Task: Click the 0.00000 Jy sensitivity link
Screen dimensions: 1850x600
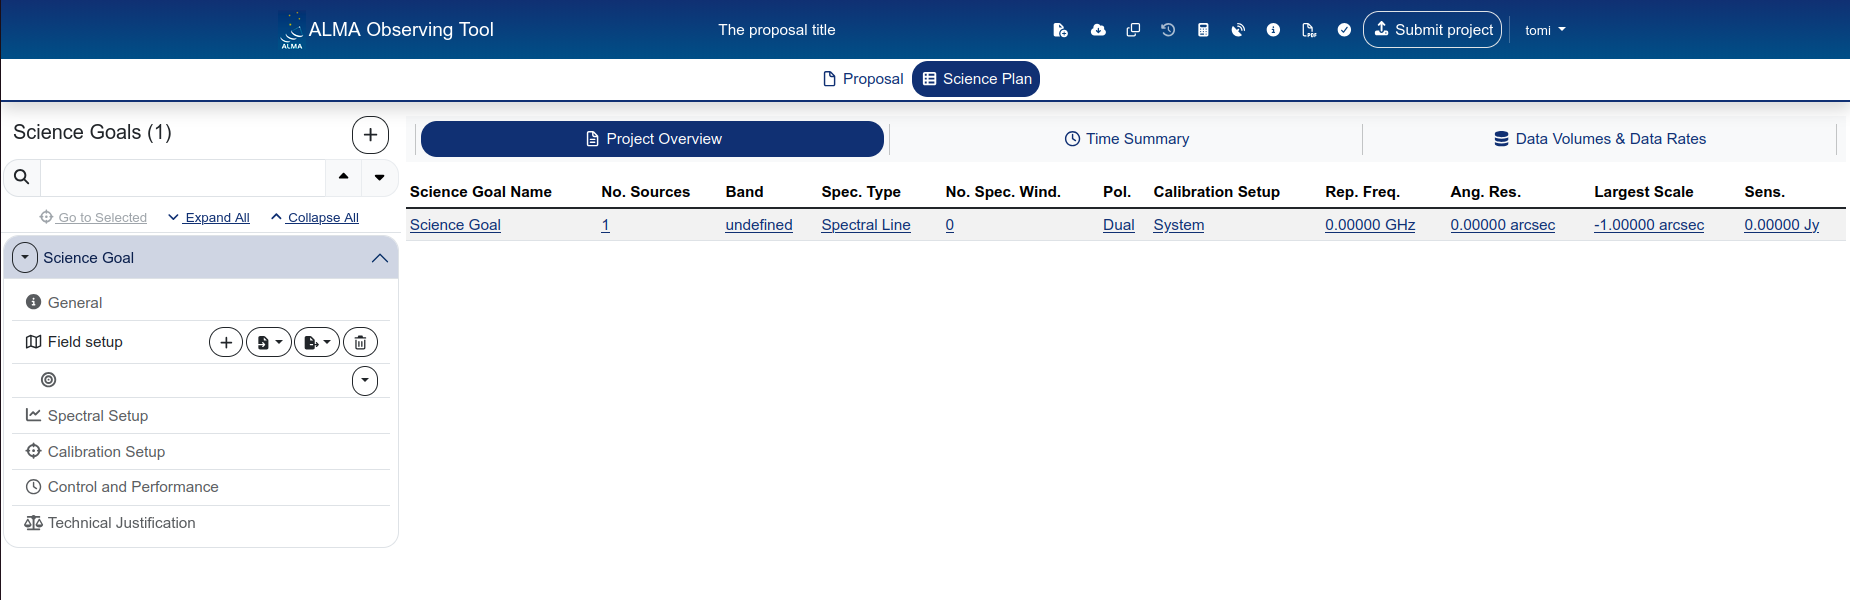Action: (x=1782, y=225)
